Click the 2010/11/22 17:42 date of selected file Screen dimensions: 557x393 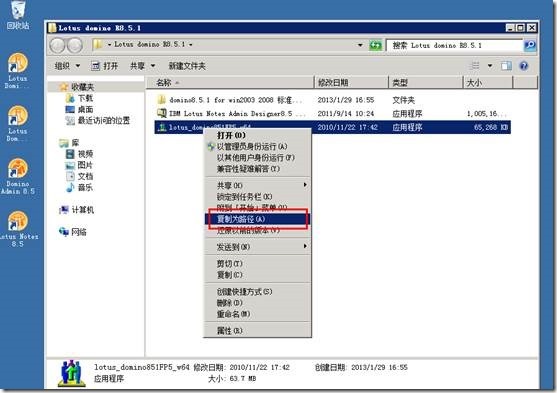pyautogui.click(x=347, y=127)
